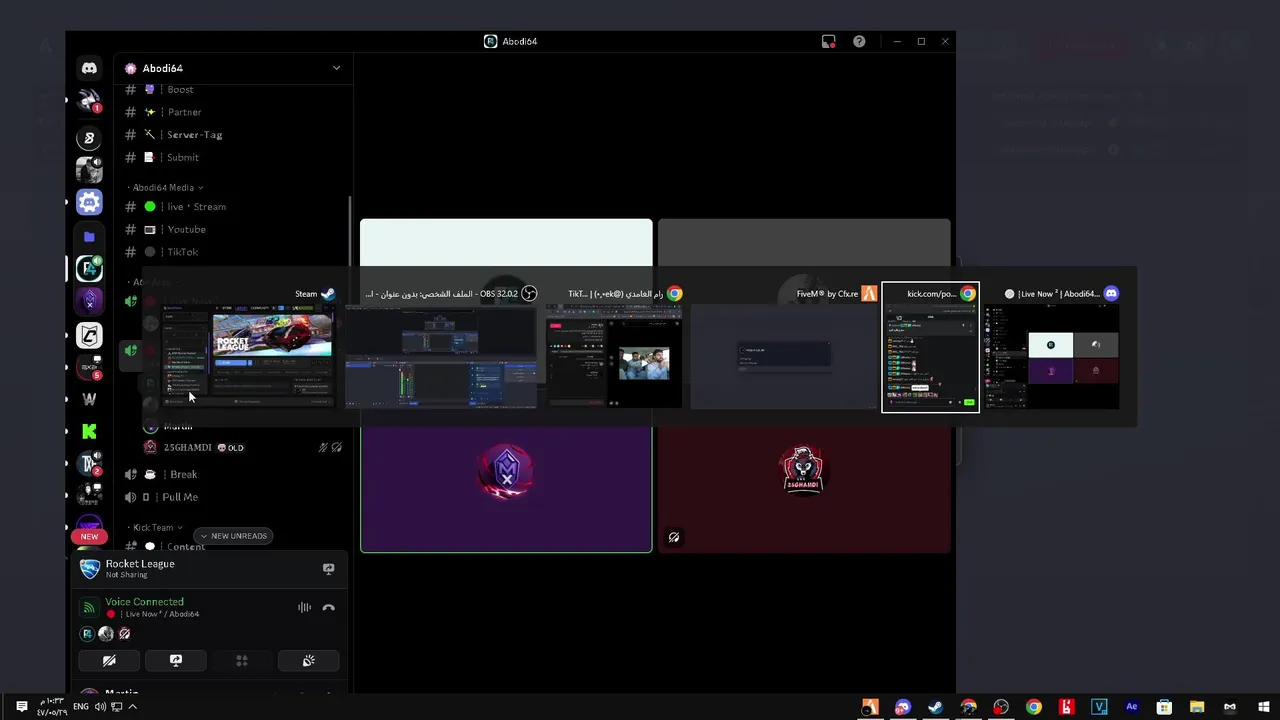Jump to NEW UNREADS pill
The image size is (1280, 720).
coord(233,536)
